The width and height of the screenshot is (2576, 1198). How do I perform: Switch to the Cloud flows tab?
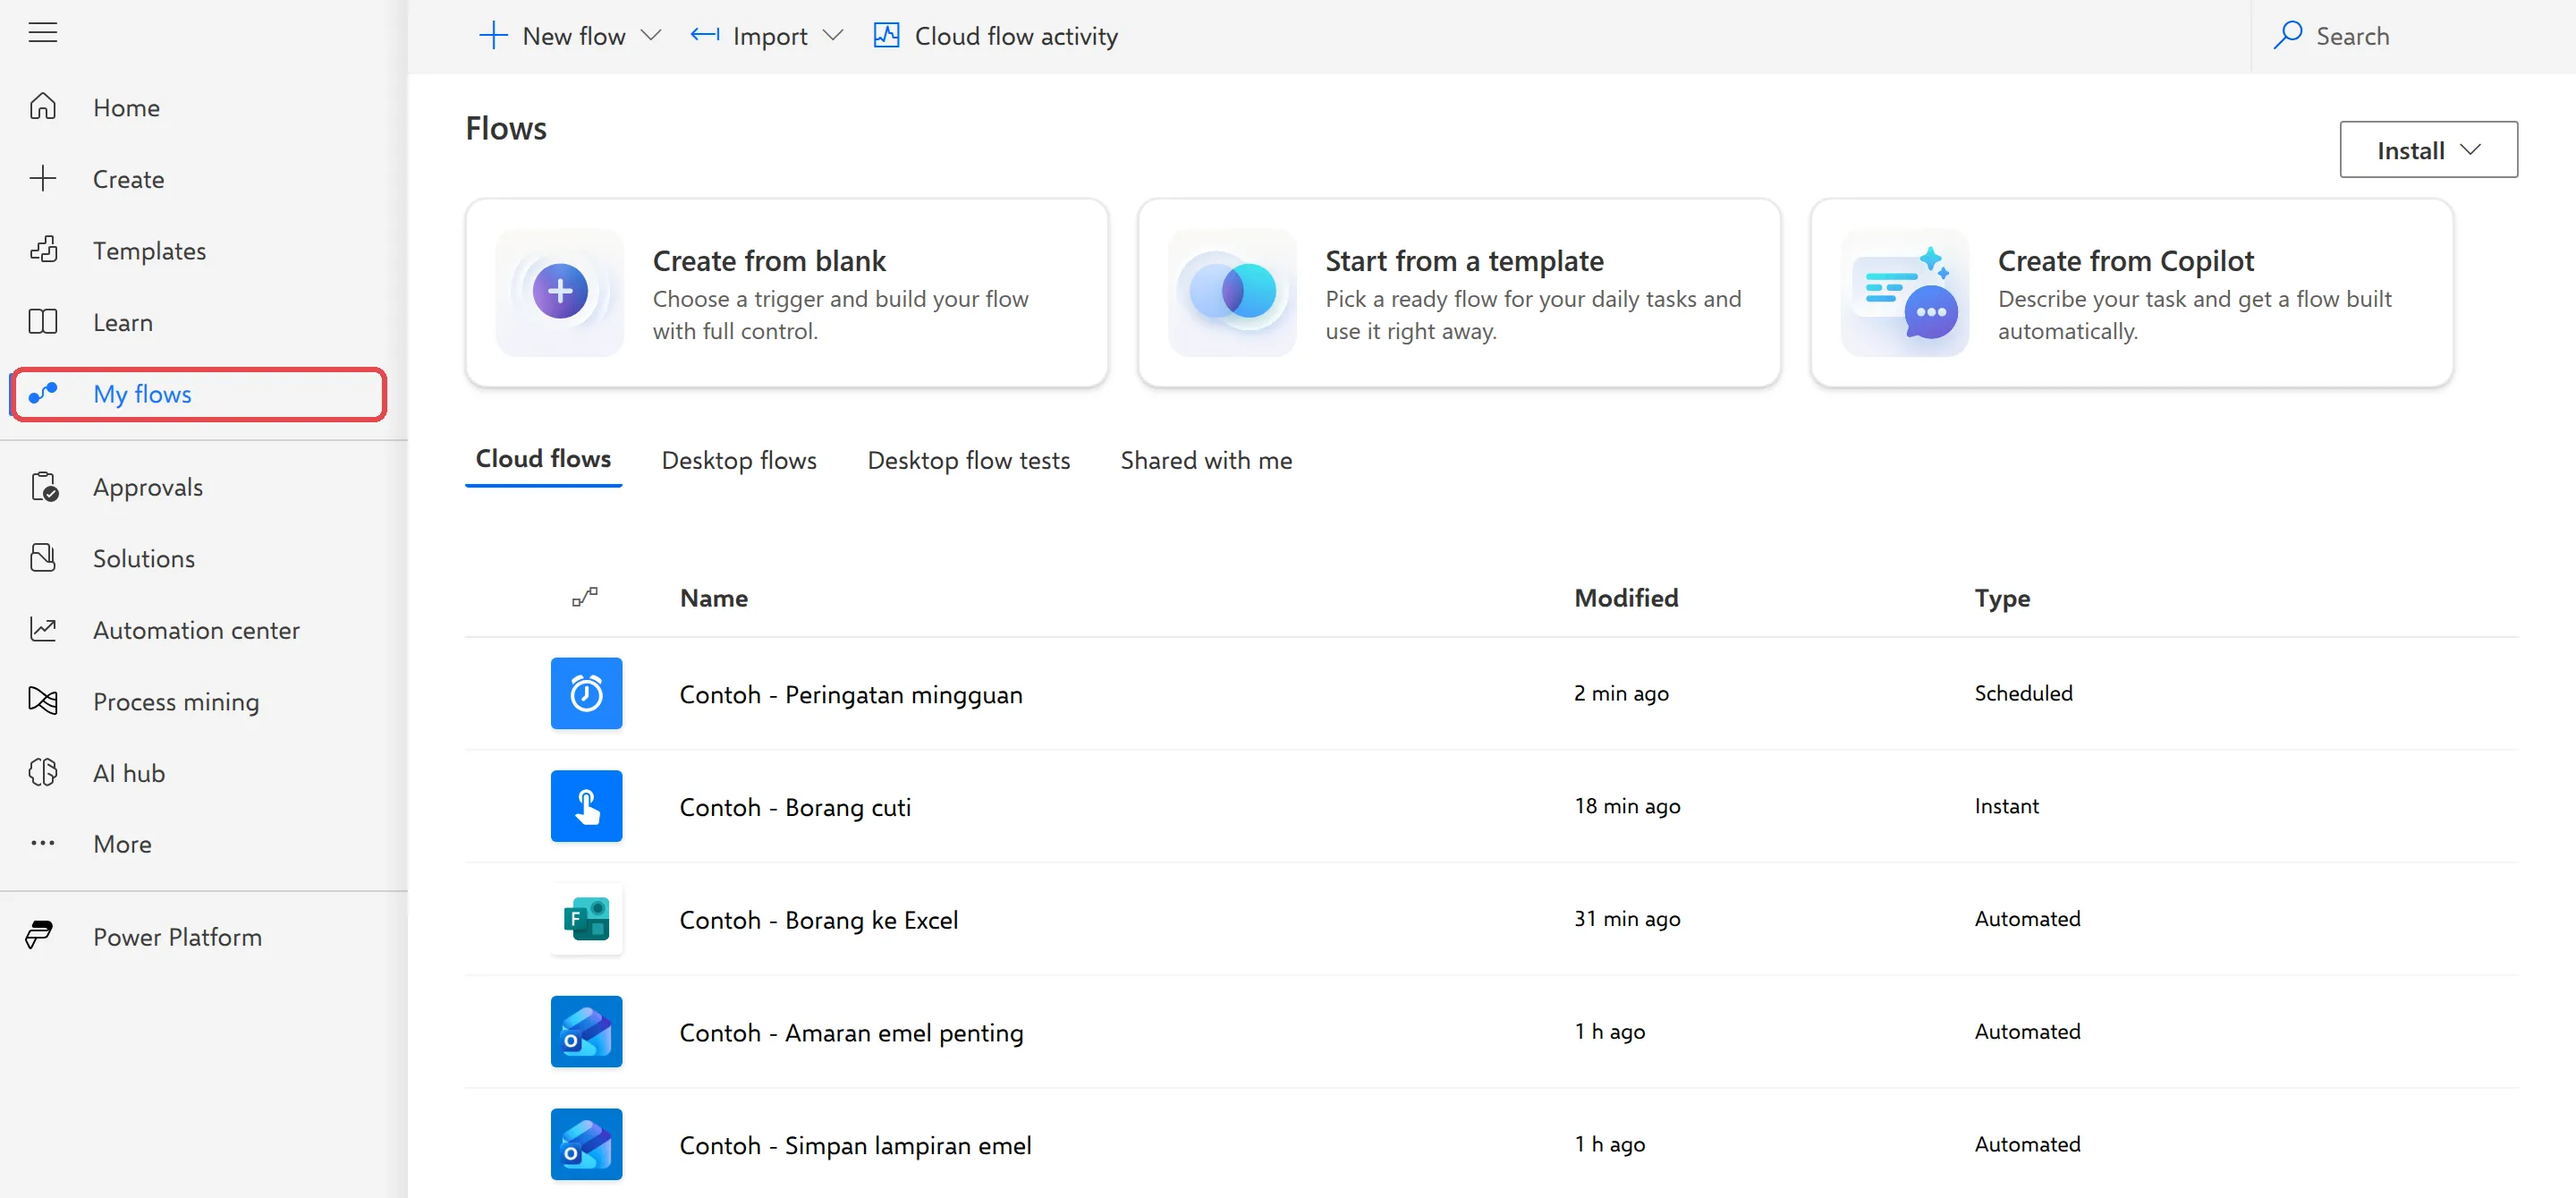click(x=543, y=459)
